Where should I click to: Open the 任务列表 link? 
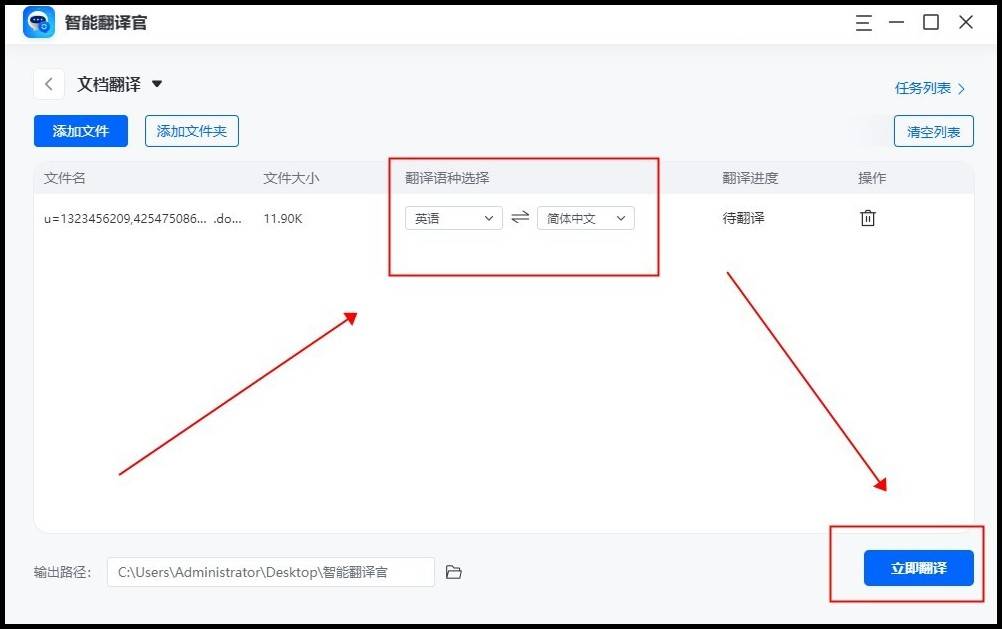[923, 88]
